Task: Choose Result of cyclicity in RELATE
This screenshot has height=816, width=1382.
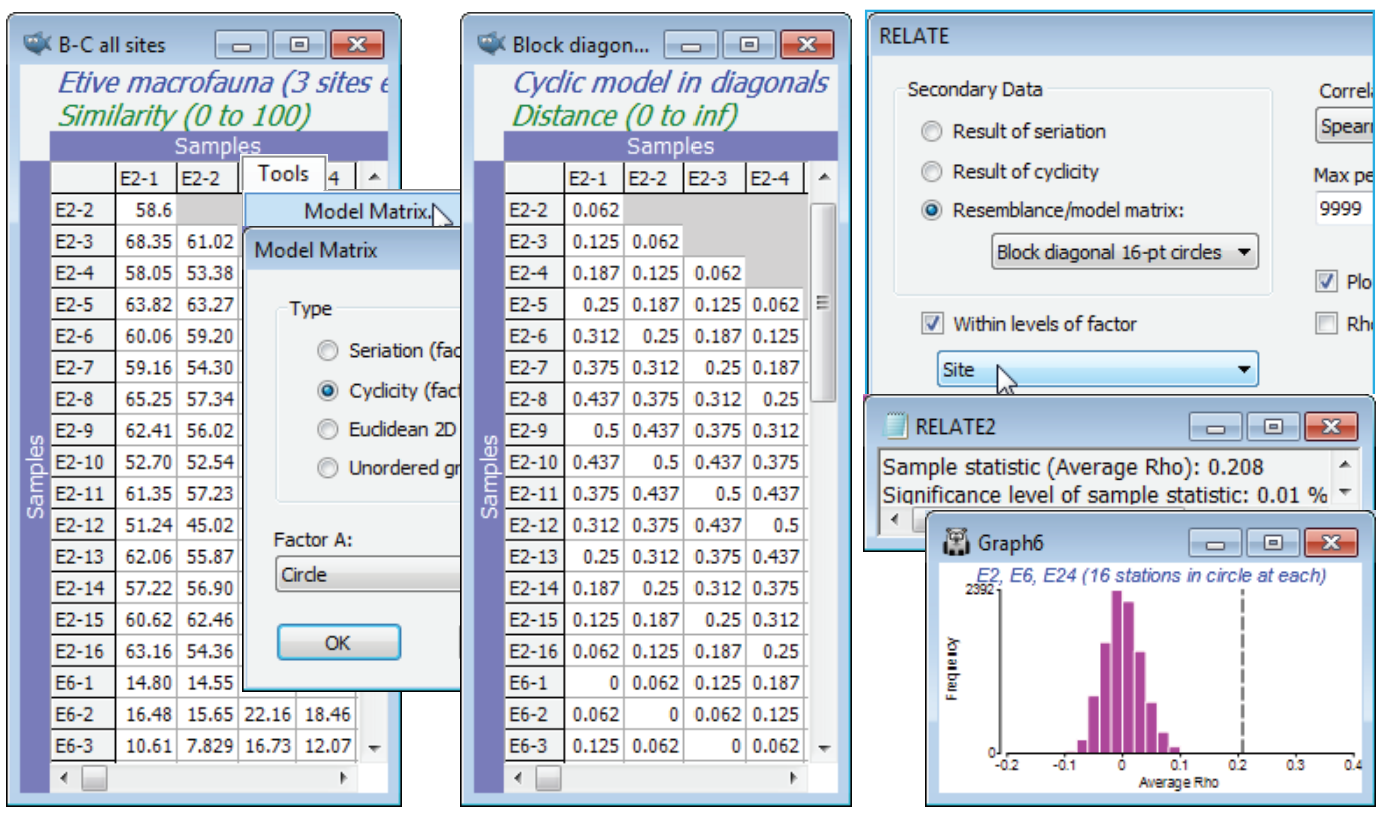Action: click(932, 171)
